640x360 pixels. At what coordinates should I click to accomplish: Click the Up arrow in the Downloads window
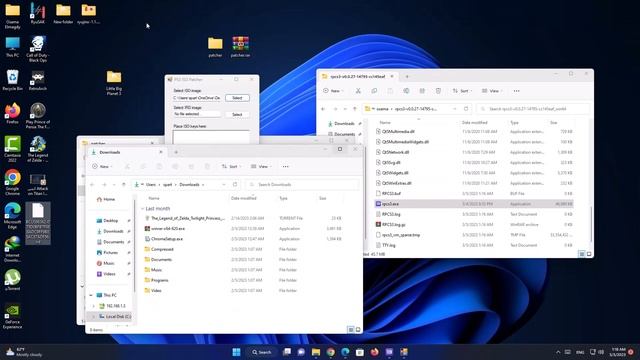(124, 184)
